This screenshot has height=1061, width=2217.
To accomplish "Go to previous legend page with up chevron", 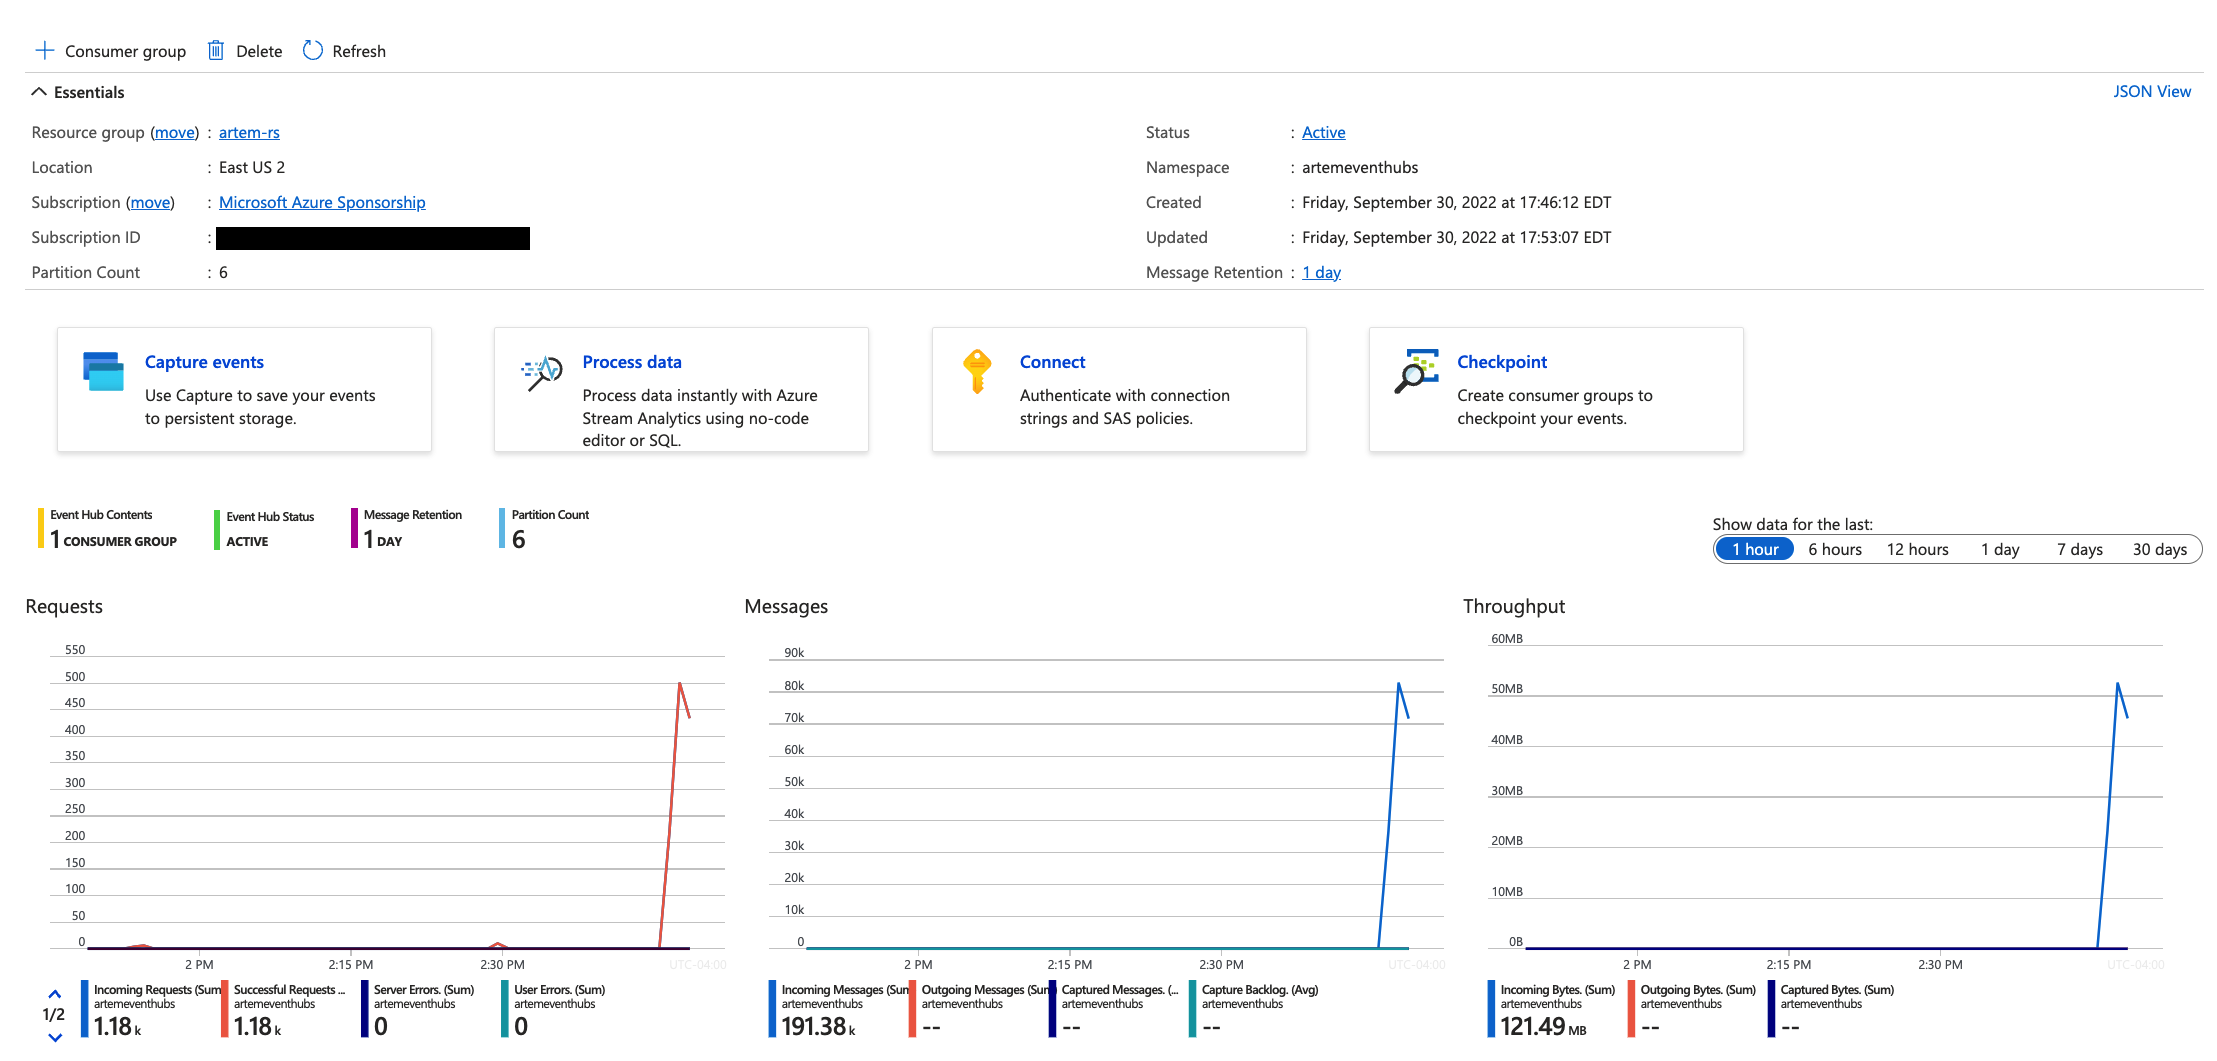I will tap(55, 994).
